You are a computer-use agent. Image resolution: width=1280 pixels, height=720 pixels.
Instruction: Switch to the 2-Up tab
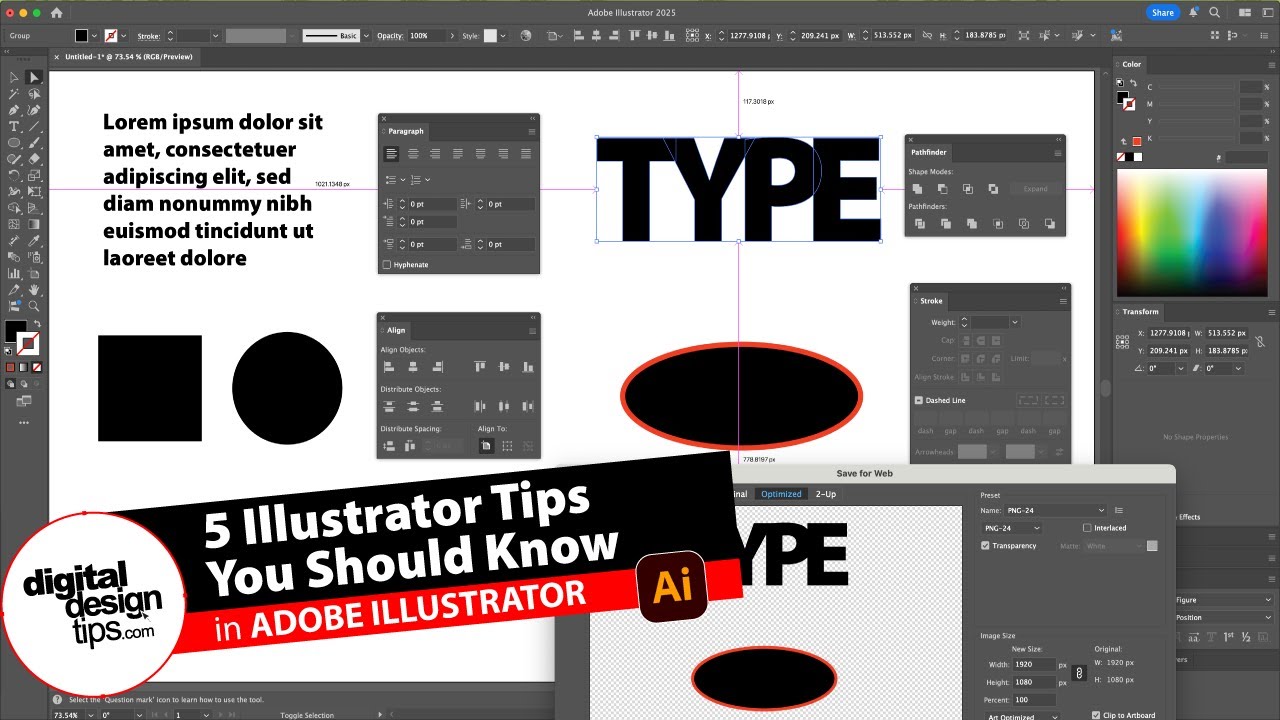point(826,494)
